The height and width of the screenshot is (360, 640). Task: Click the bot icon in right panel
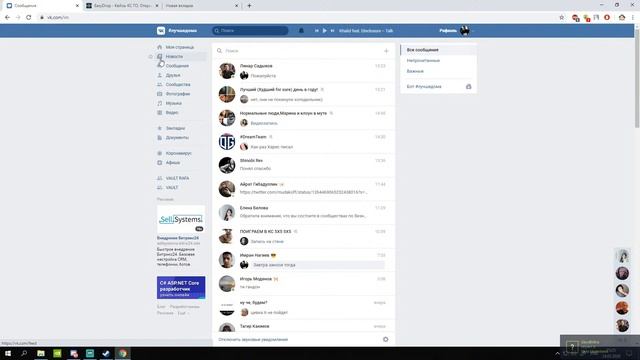tap(469, 87)
